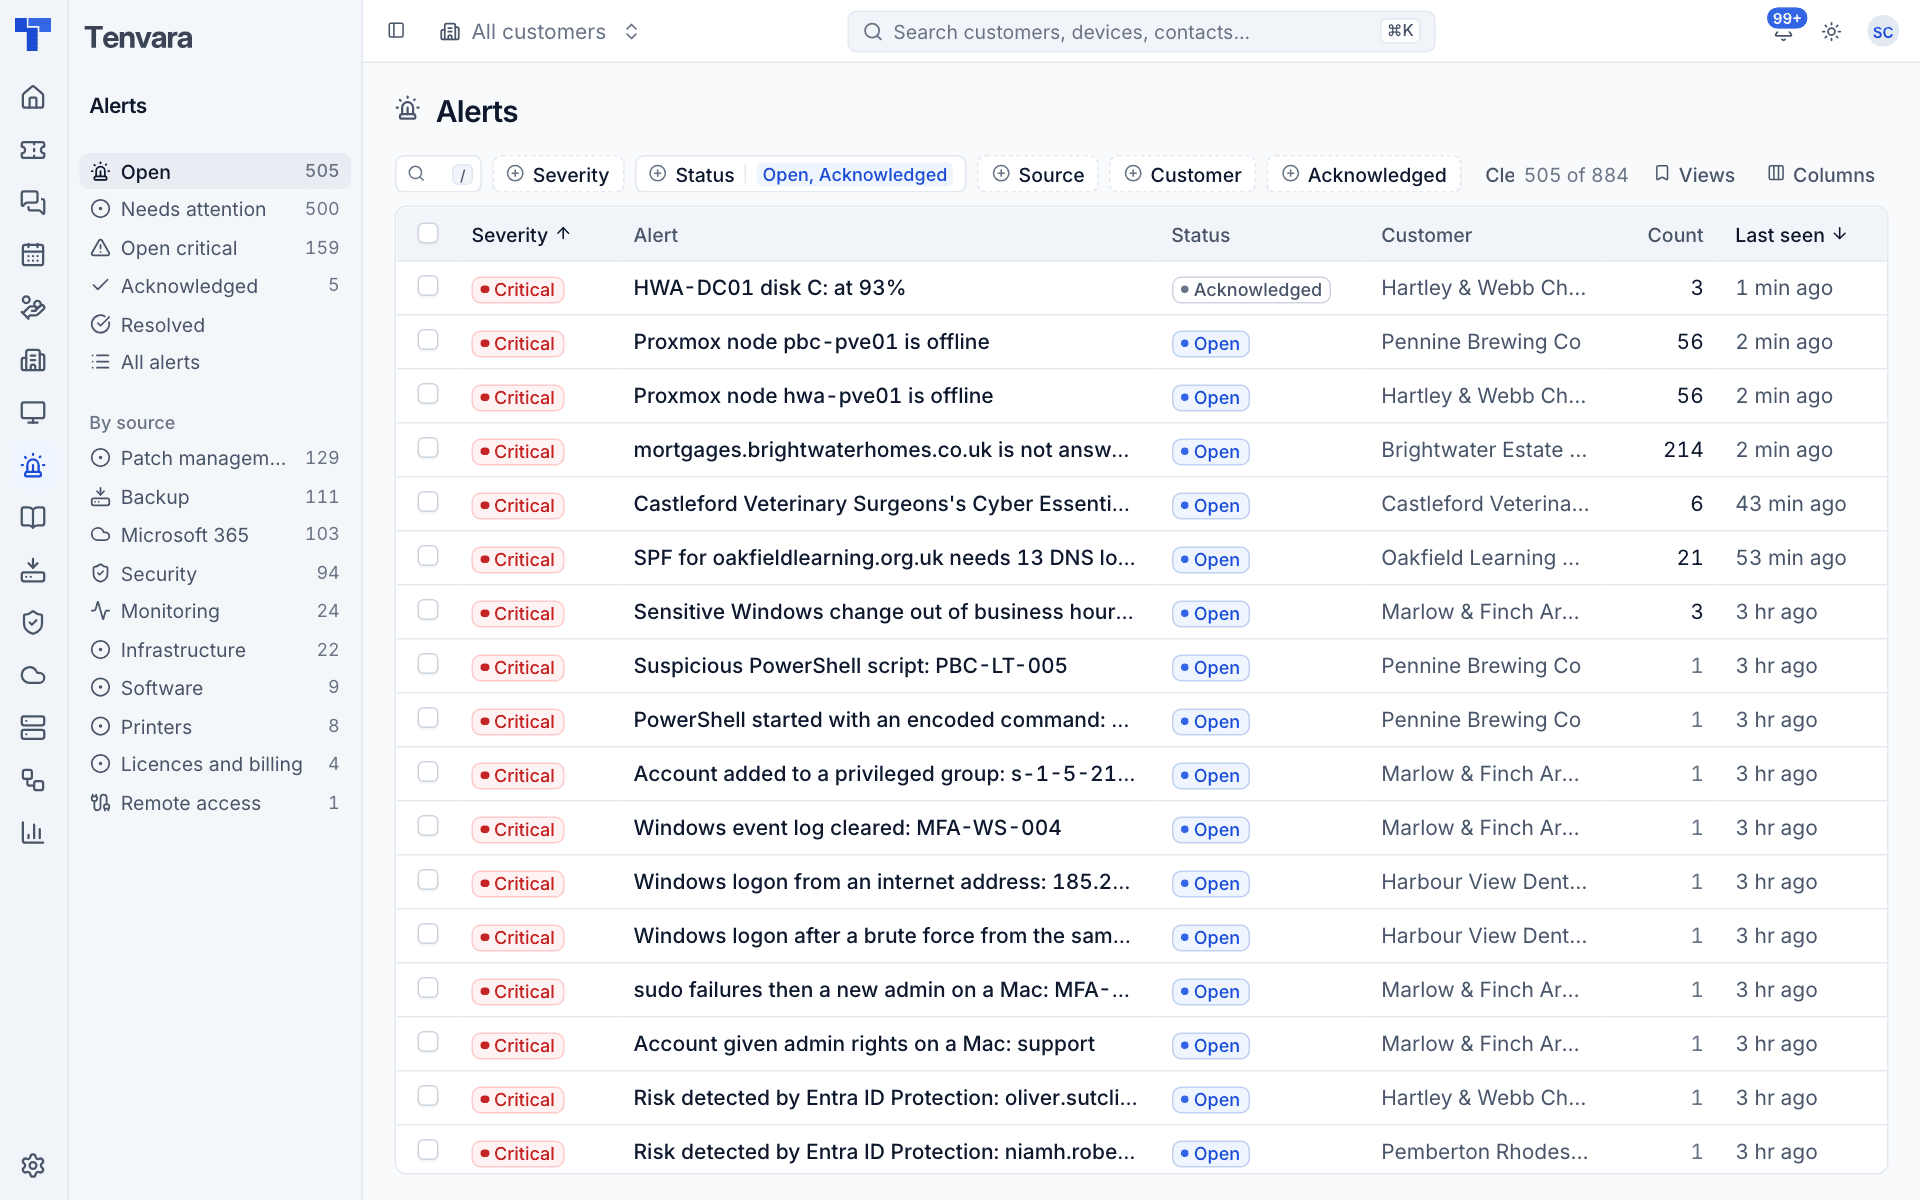Open the reports bar chart icon

click(33, 832)
